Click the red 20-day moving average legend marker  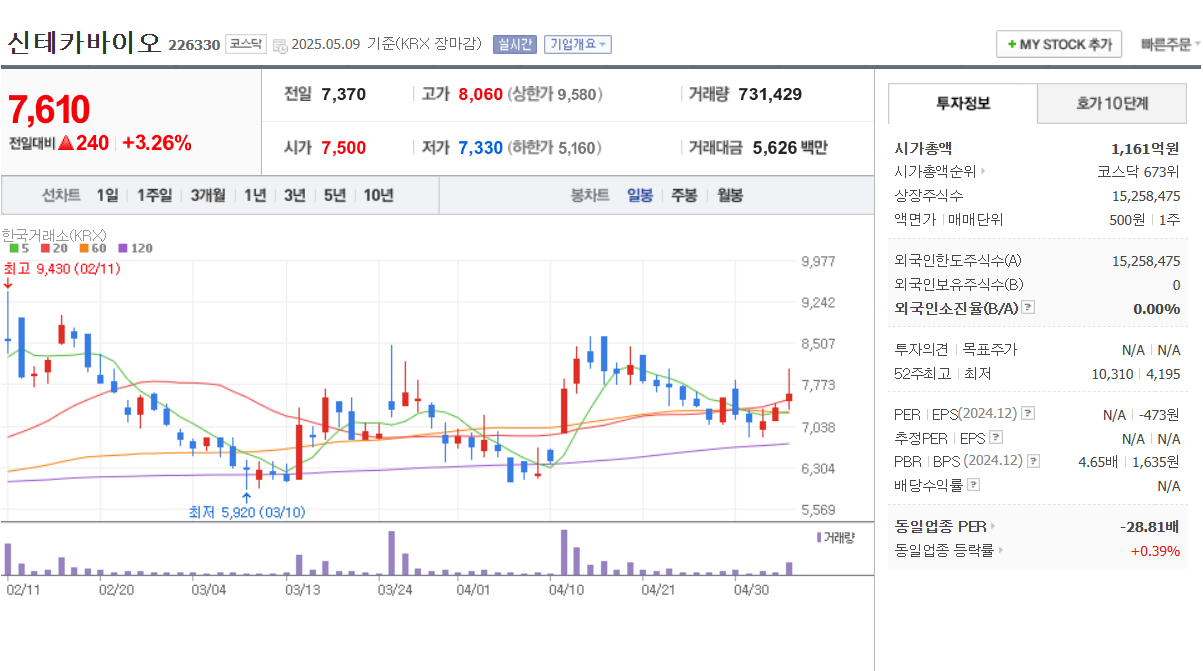[44, 247]
